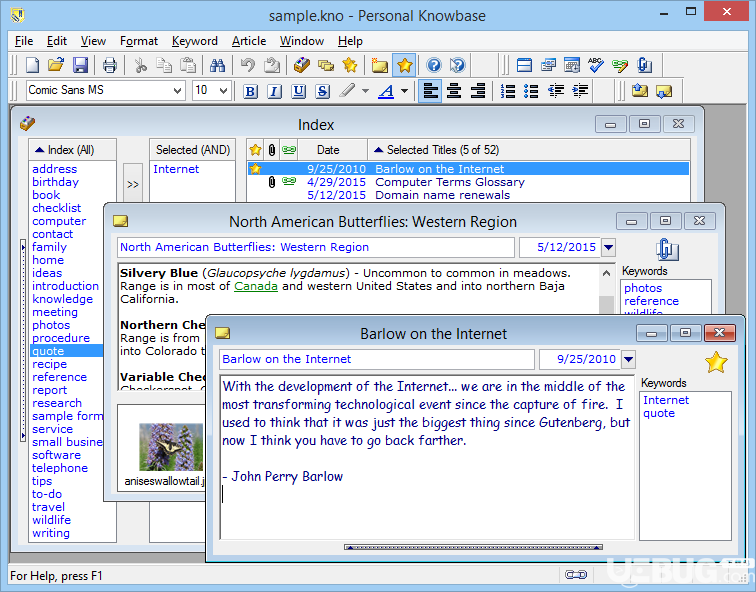Align text left
This screenshot has width=756, height=592.
[x=430, y=91]
